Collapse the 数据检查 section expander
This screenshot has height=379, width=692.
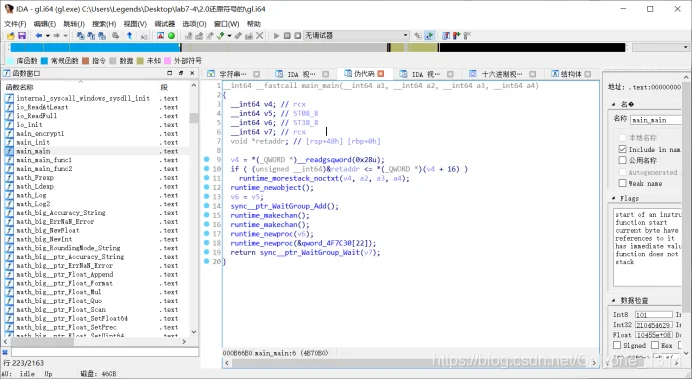pyautogui.click(x=614, y=300)
